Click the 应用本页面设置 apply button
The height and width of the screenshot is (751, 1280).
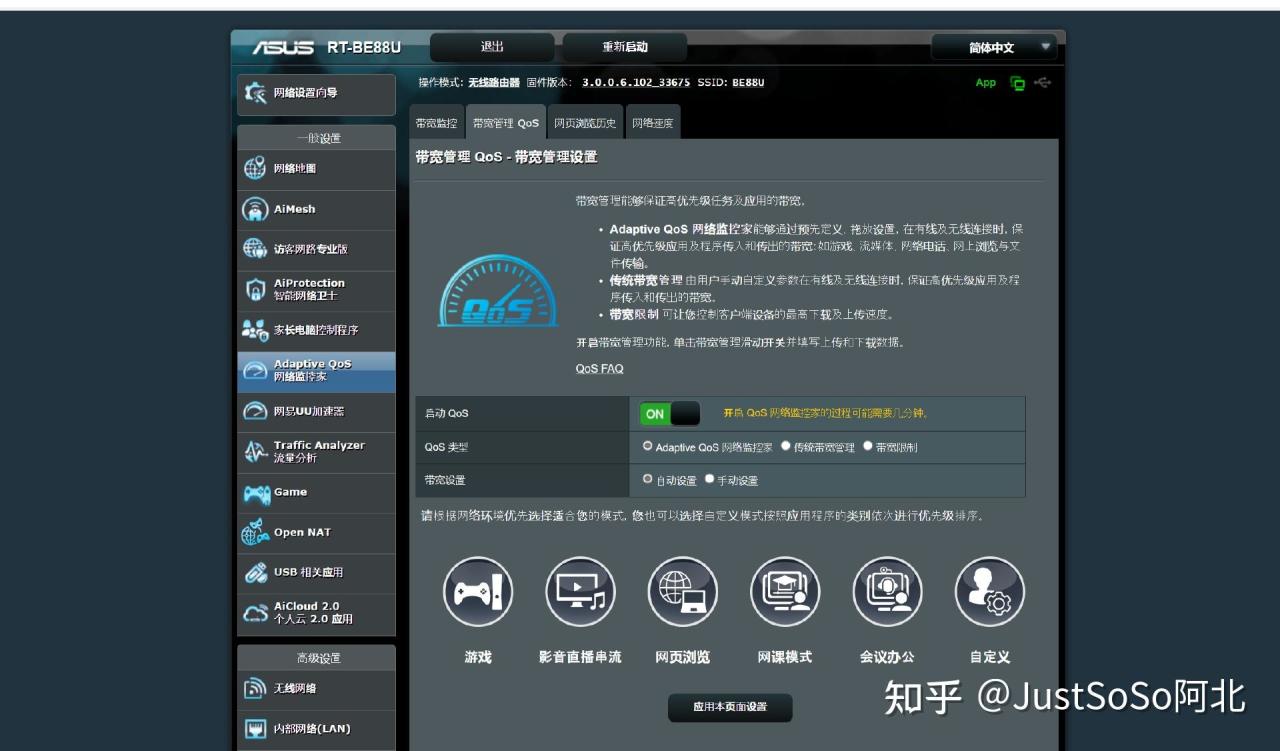tap(730, 707)
